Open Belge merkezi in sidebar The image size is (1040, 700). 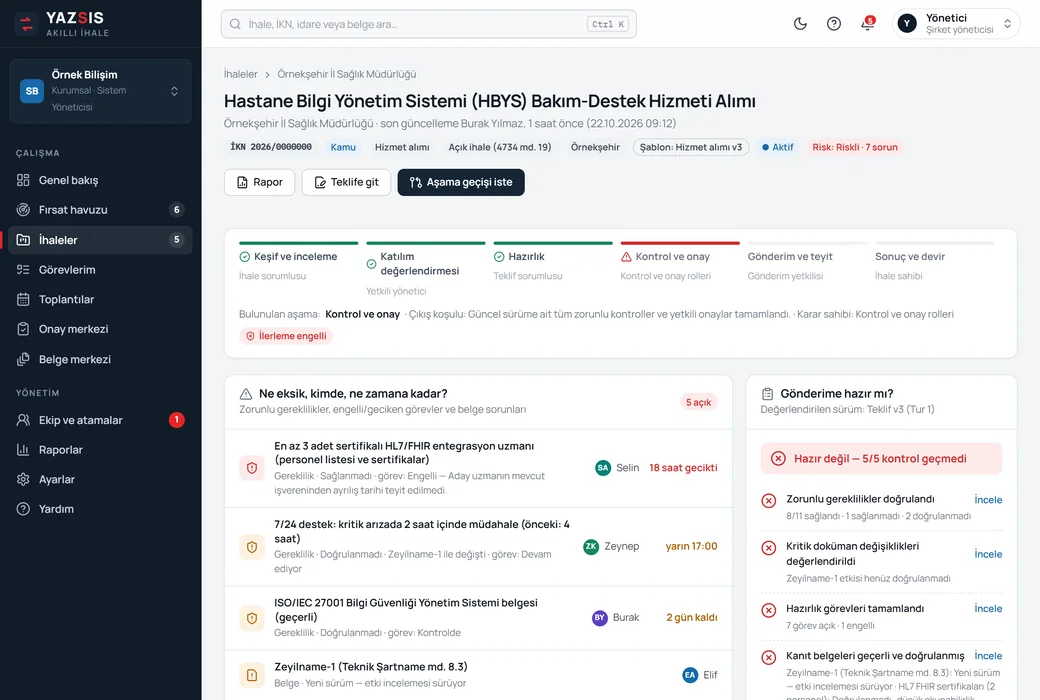coord(100,359)
